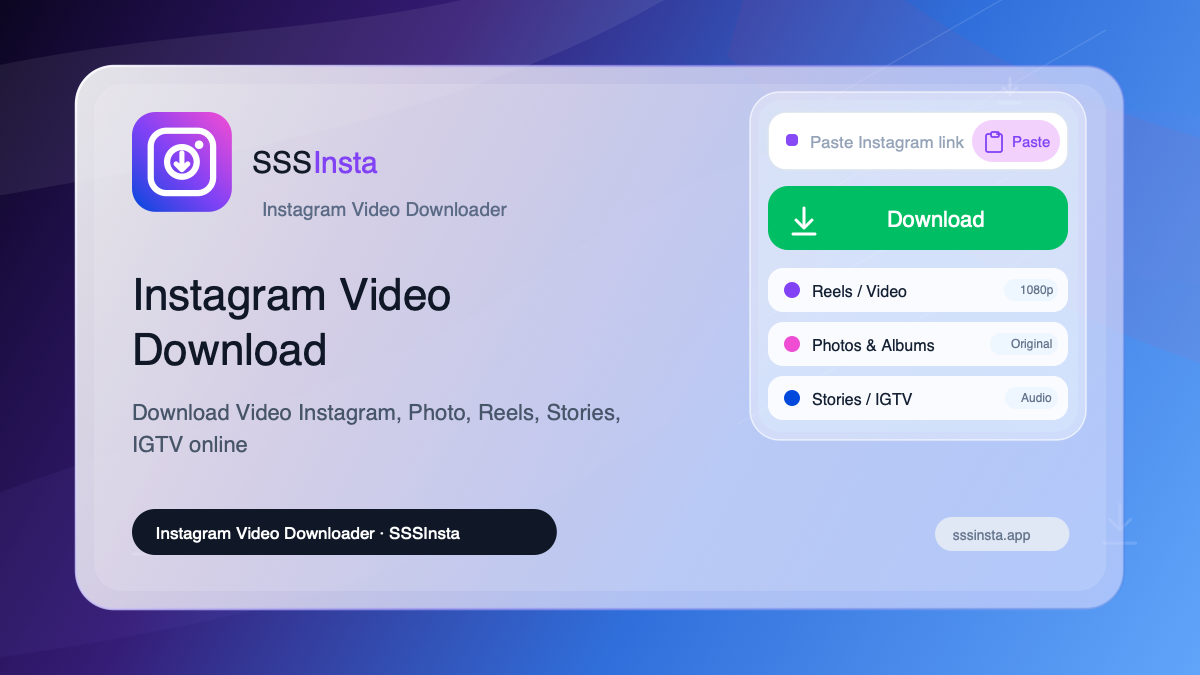Click the purple square in the link field
The height and width of the screenshot is (675, 1200).
[792, 141]
